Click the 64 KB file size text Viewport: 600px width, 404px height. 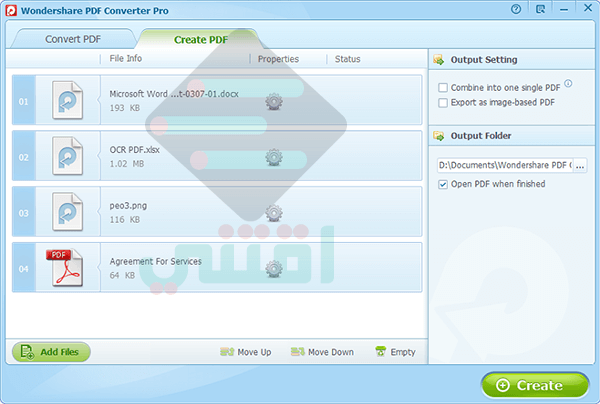(x=122, y=275)
